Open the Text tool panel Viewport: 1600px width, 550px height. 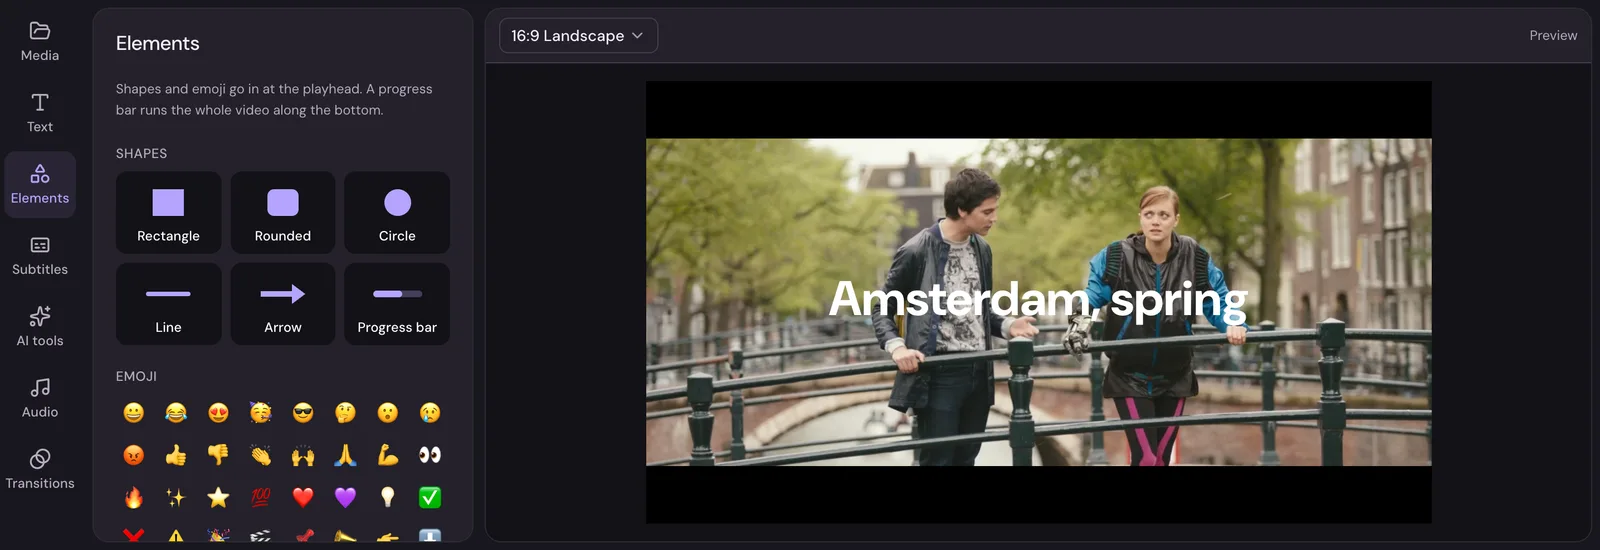coord(40,113)
